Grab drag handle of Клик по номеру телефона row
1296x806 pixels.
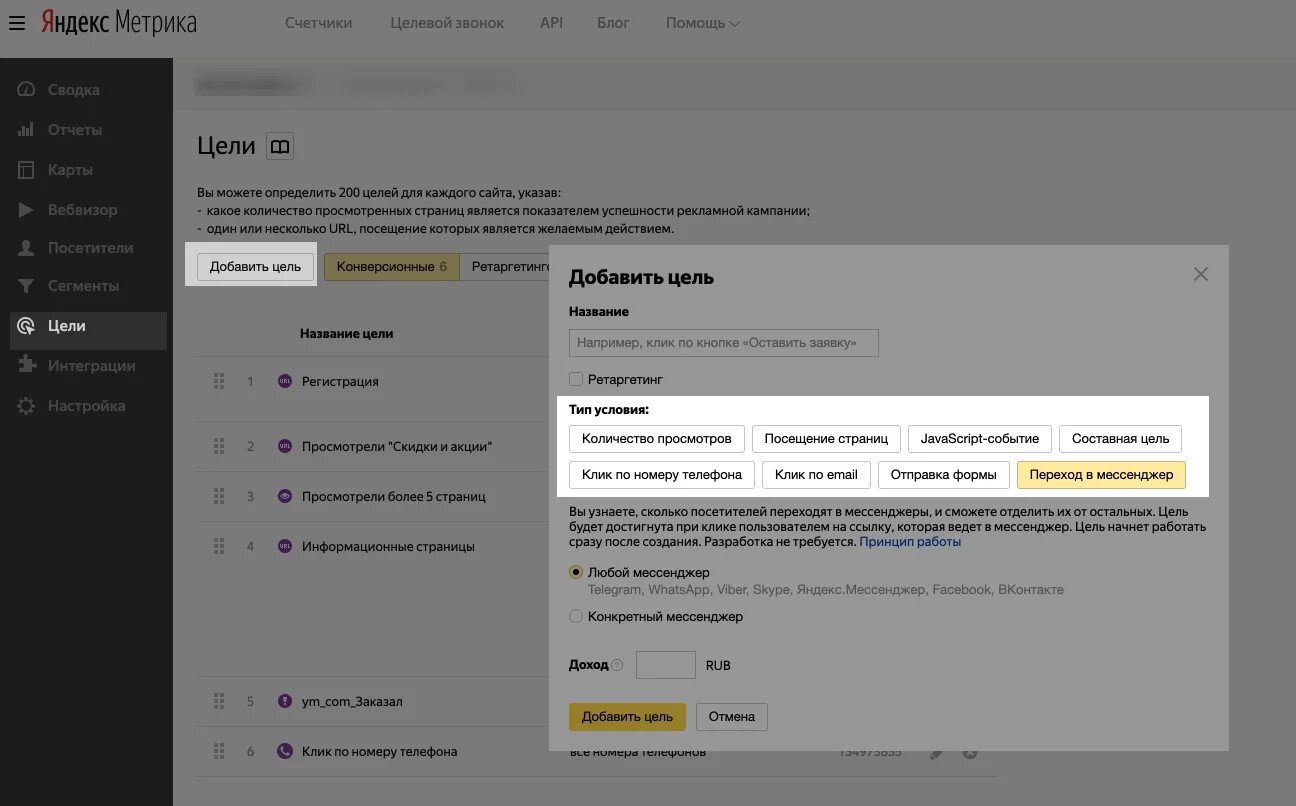point(218,751)
